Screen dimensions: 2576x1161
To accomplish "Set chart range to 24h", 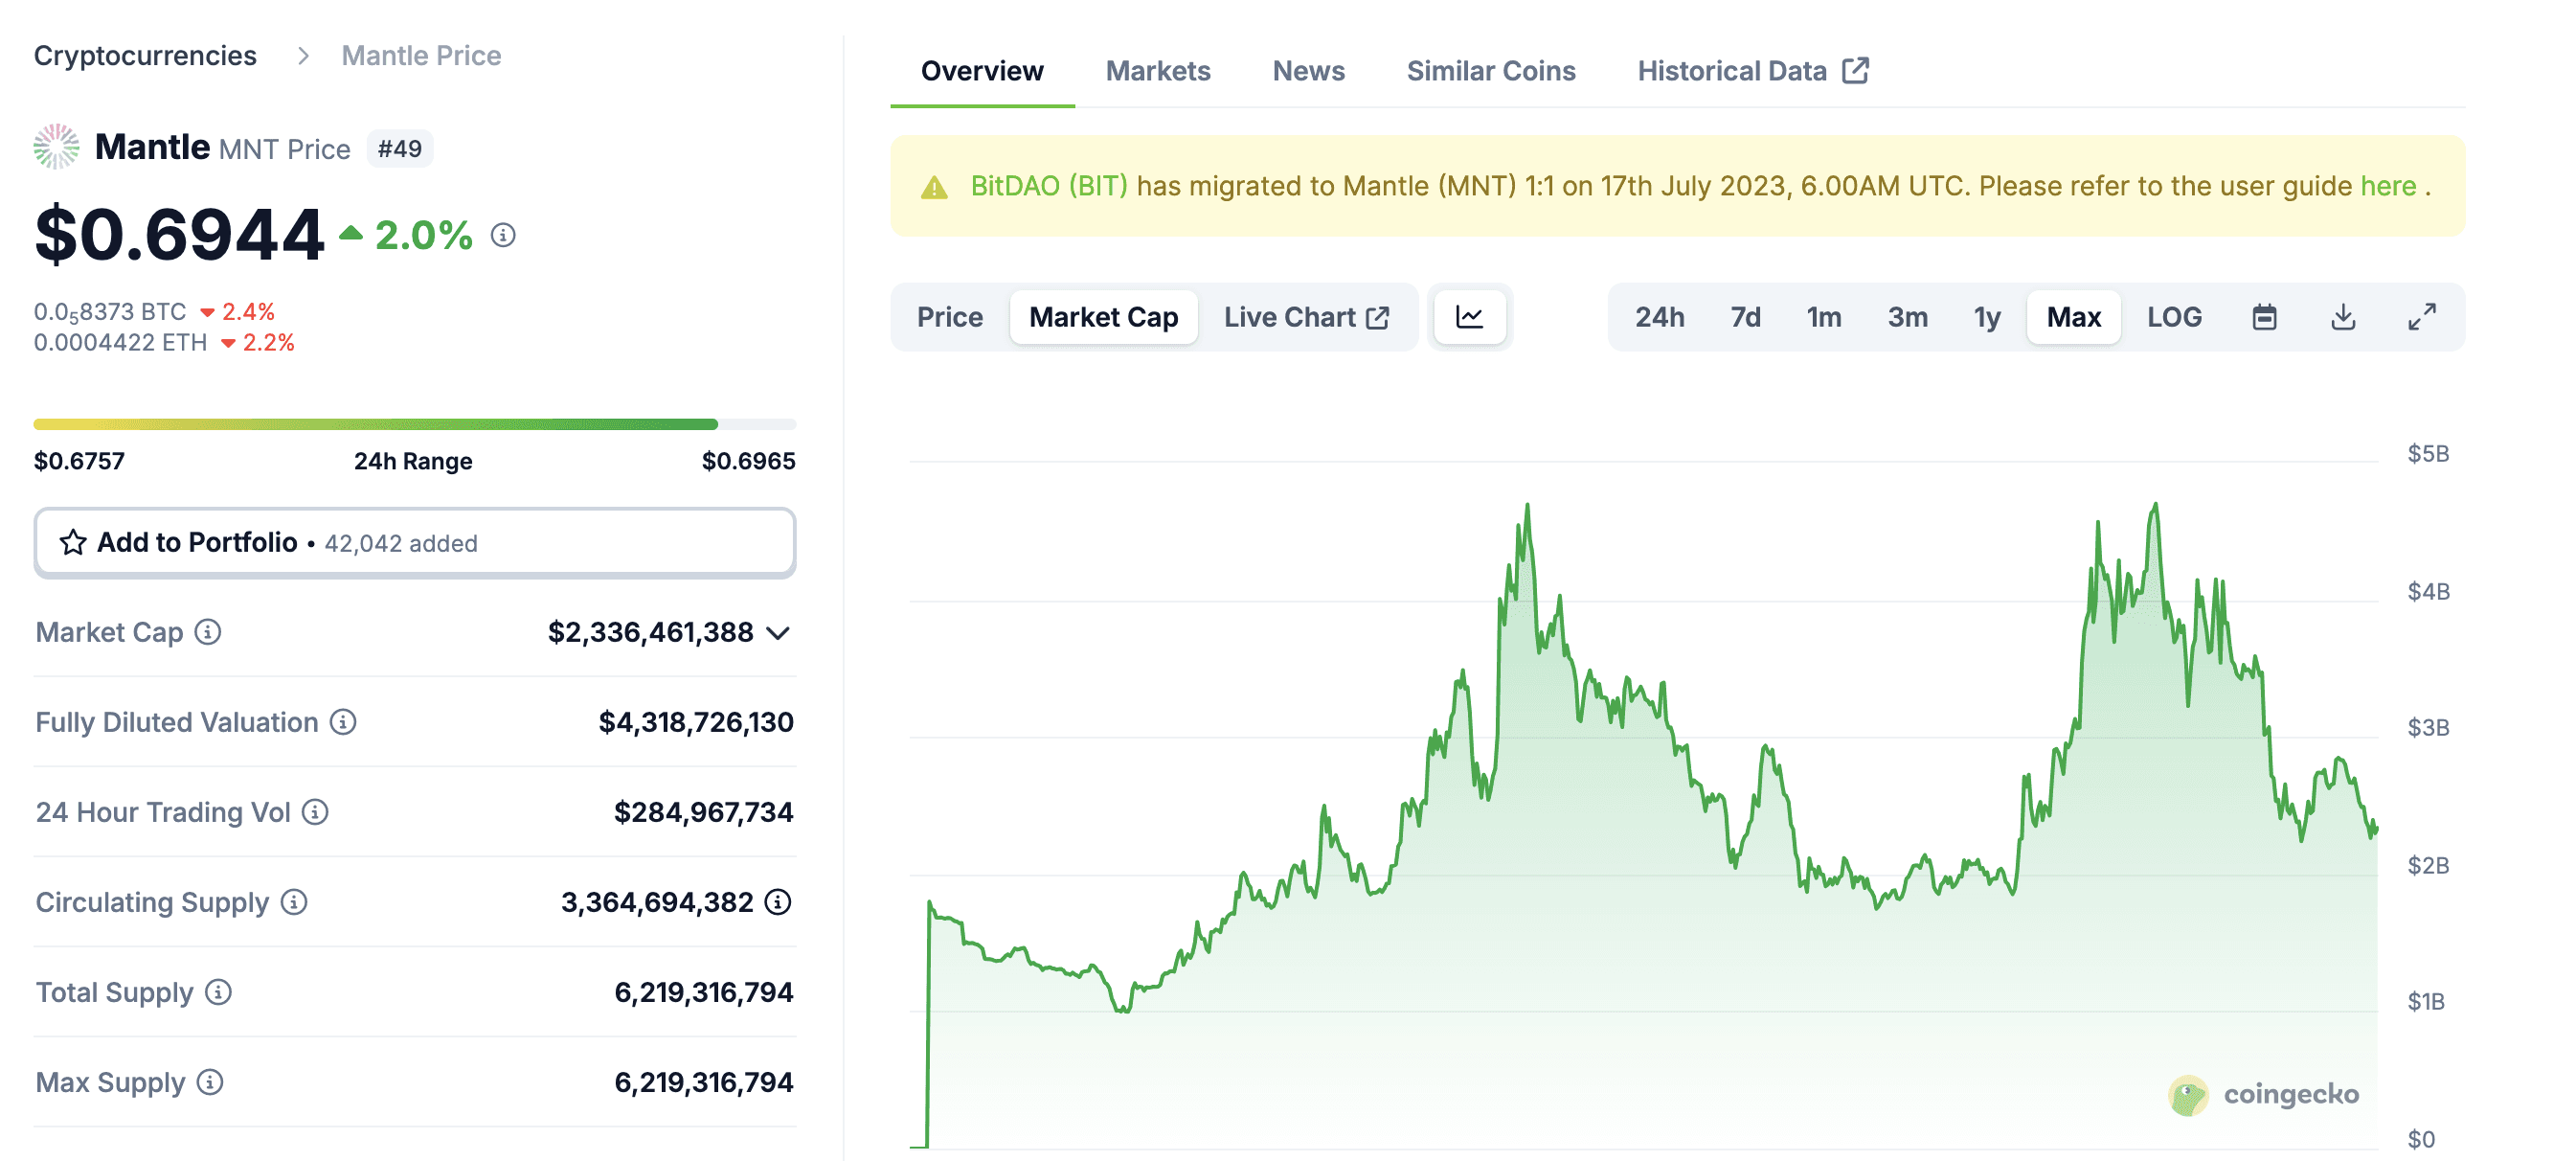I will (1660, 317).
